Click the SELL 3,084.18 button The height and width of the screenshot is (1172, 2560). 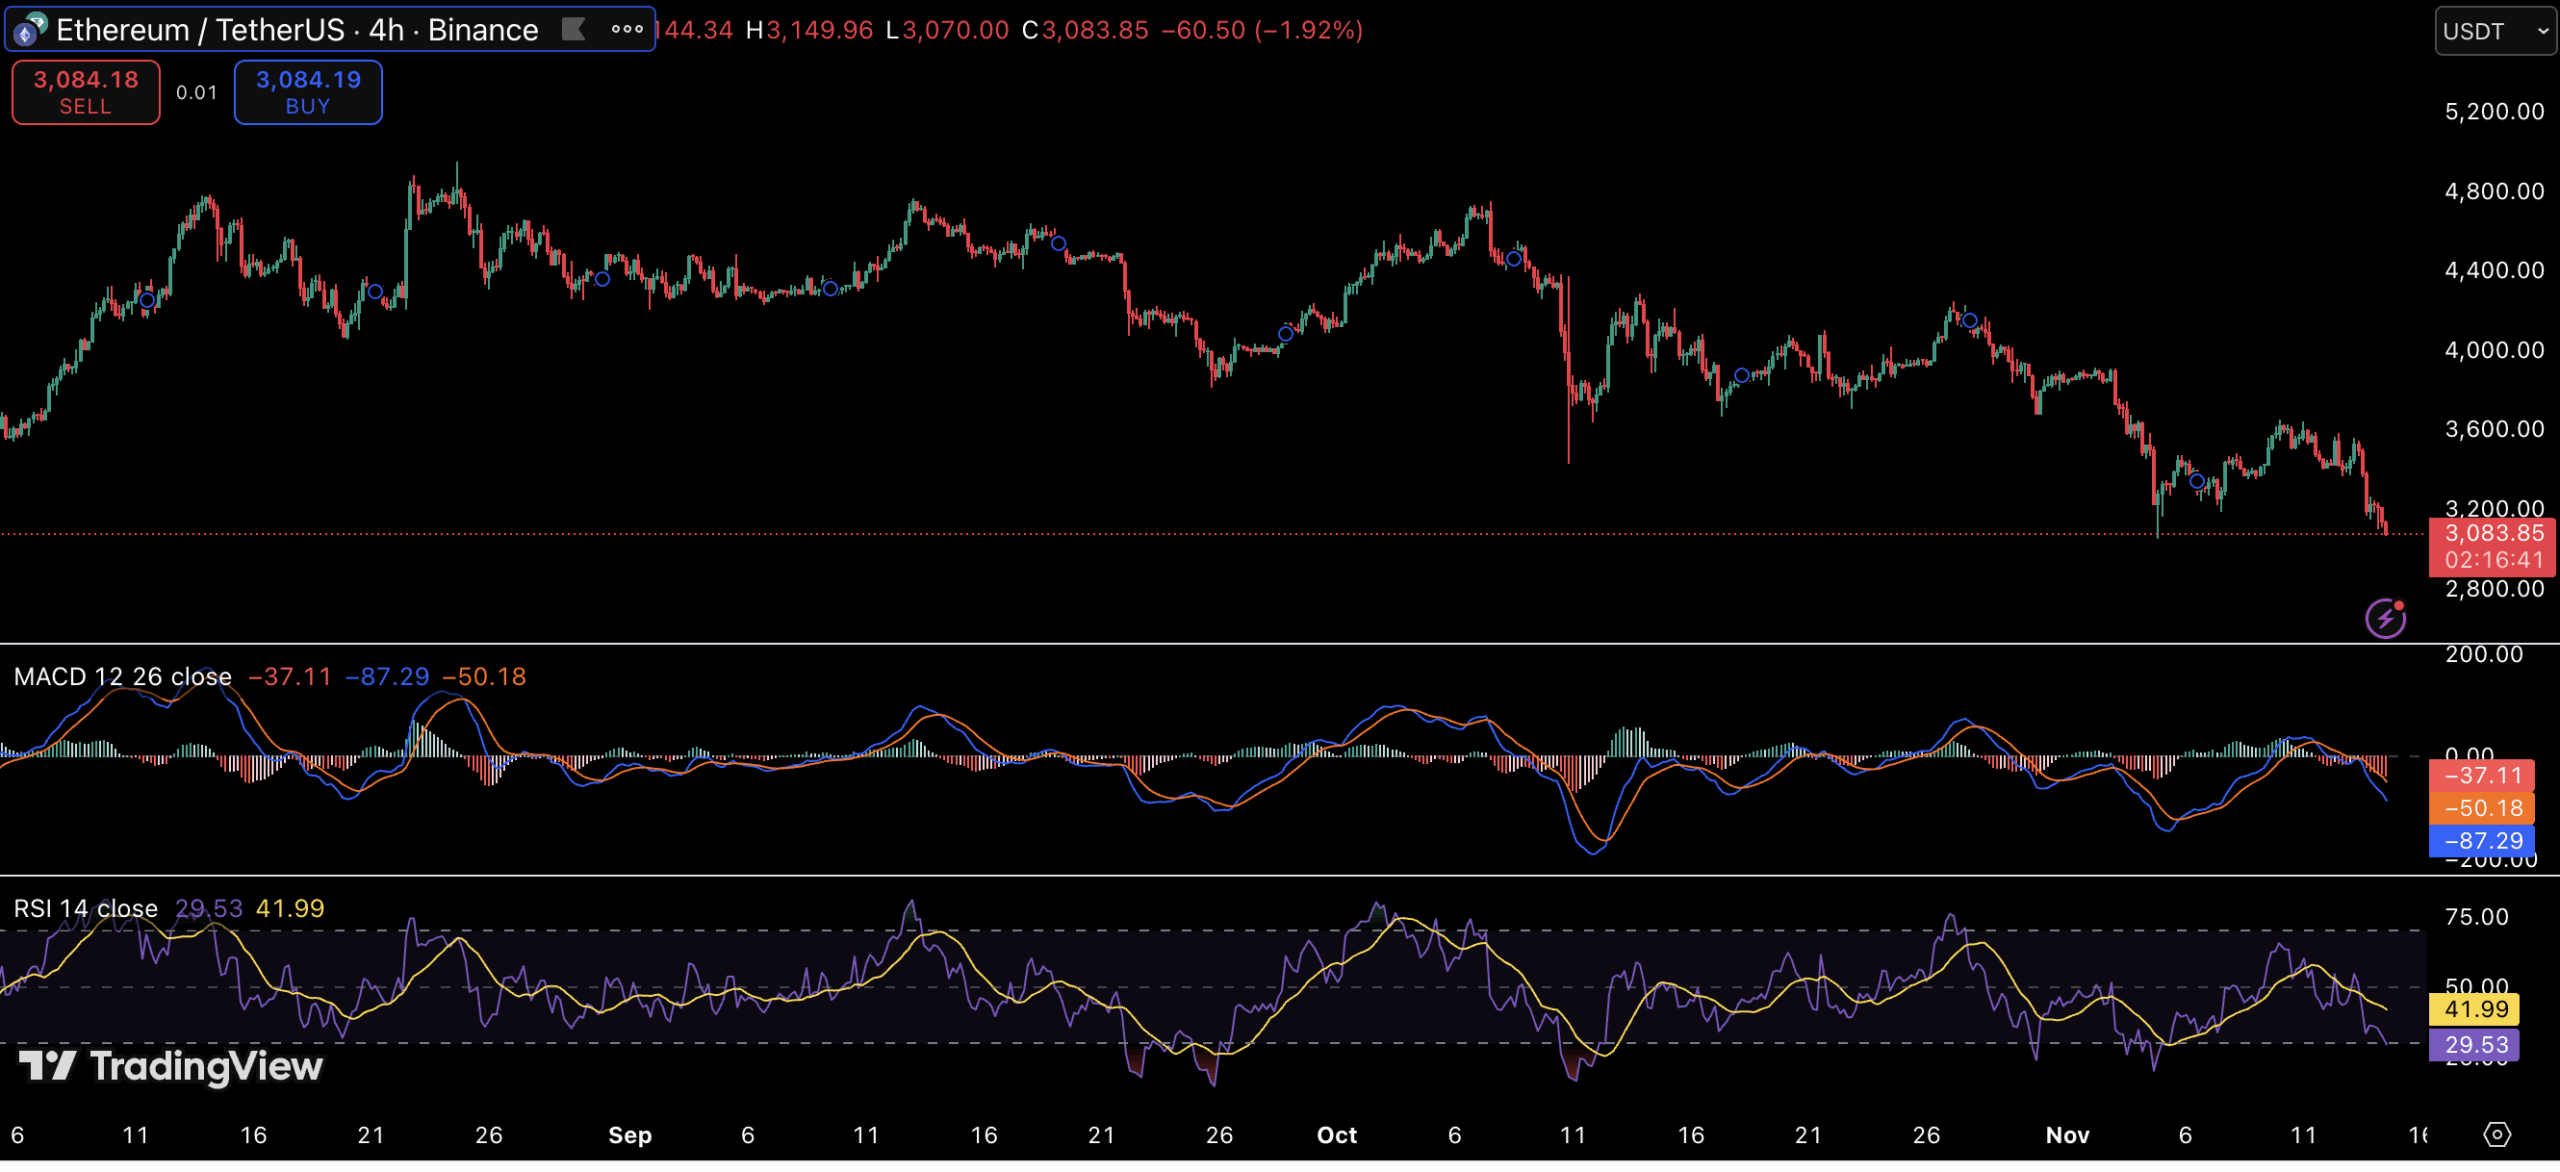click(86, 92)
